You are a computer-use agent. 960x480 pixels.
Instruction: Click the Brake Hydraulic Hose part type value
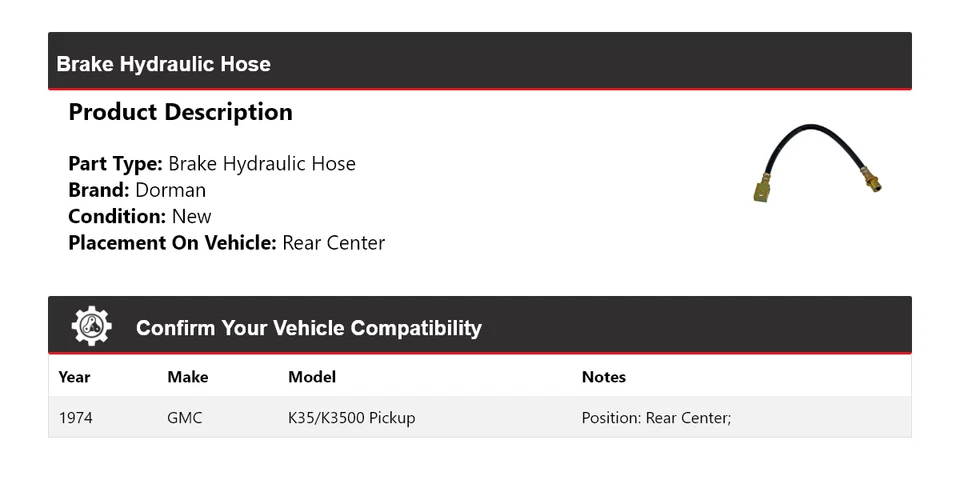tap(262, 164)
